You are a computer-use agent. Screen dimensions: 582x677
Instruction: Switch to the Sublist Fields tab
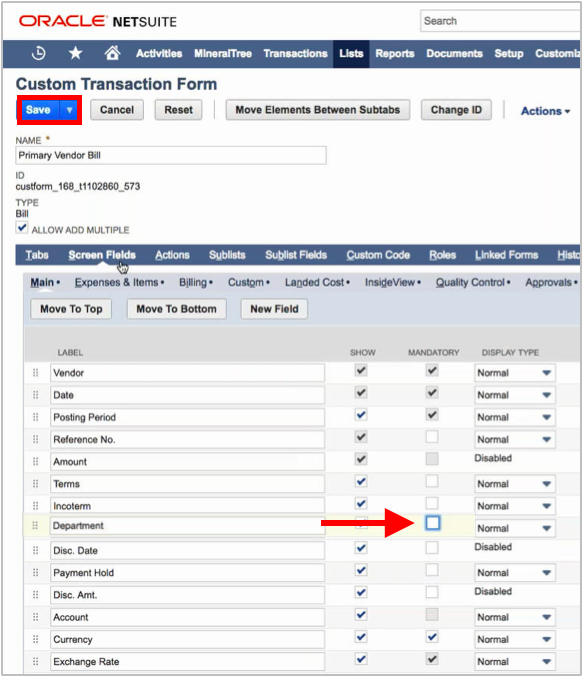click(x=296, y=255)
